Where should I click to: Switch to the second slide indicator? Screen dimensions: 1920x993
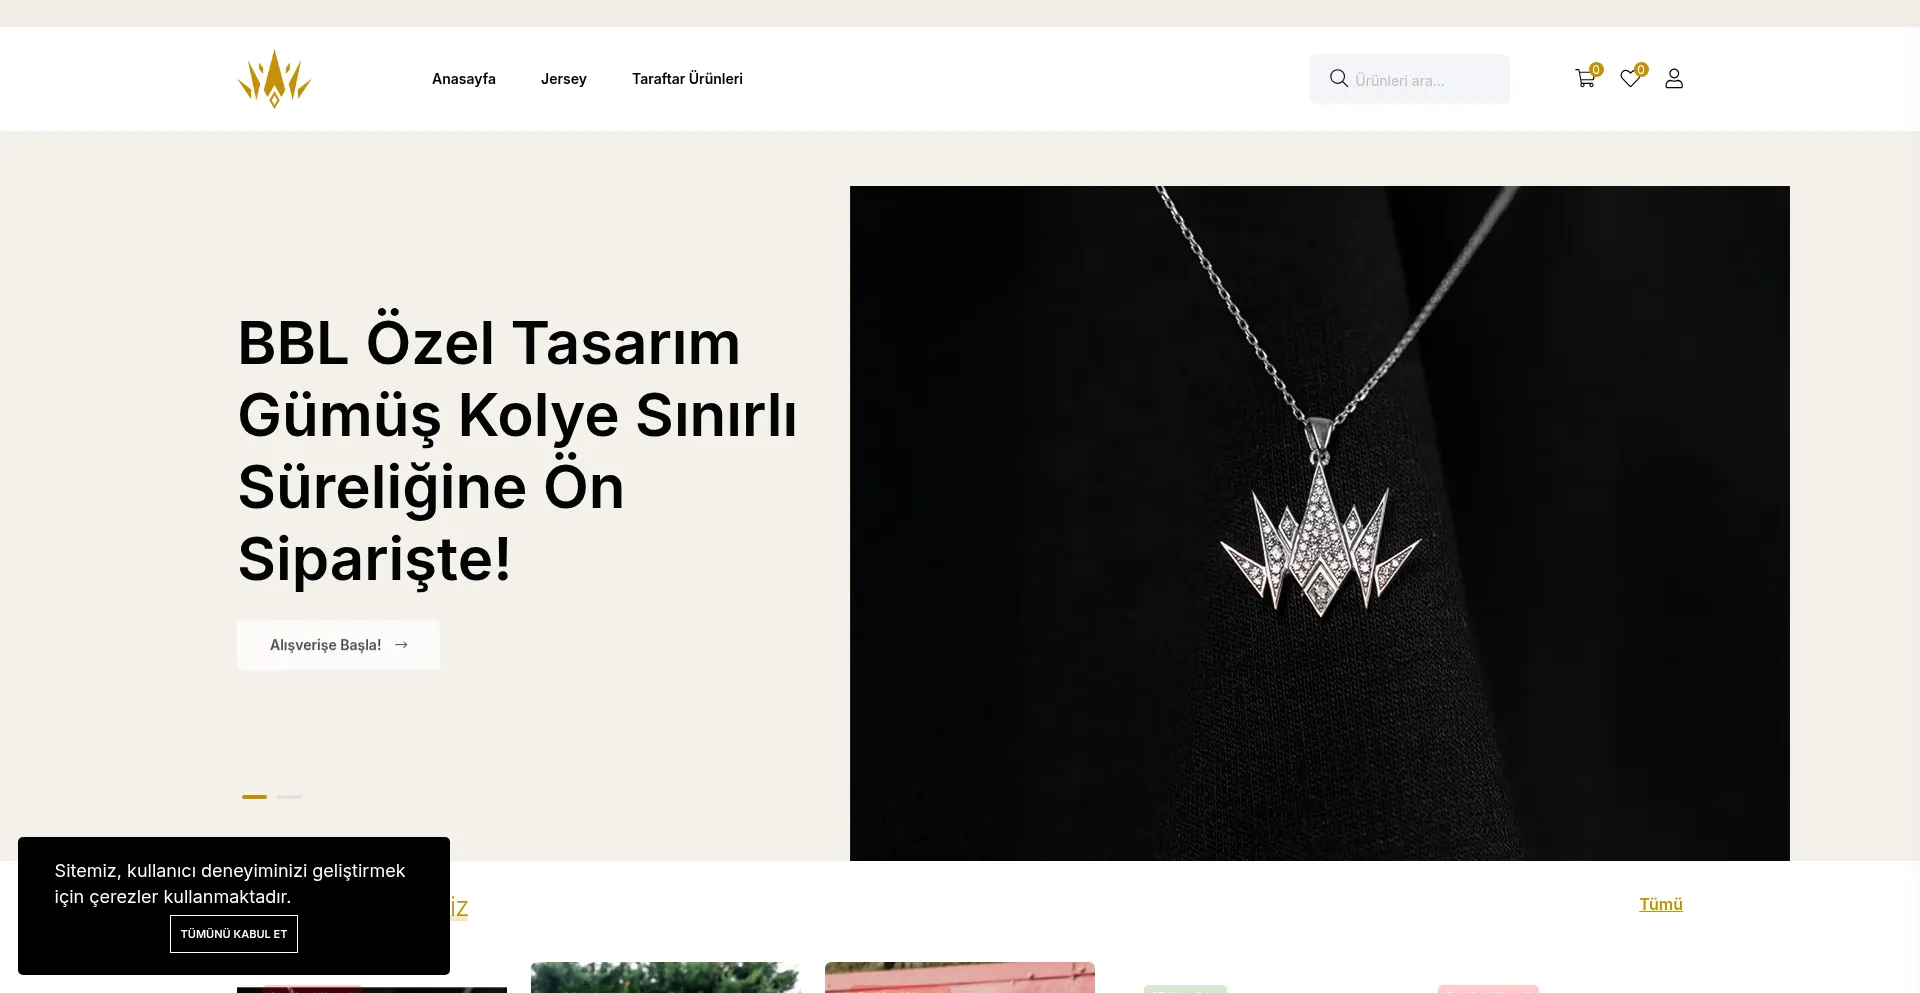point(289,797)
